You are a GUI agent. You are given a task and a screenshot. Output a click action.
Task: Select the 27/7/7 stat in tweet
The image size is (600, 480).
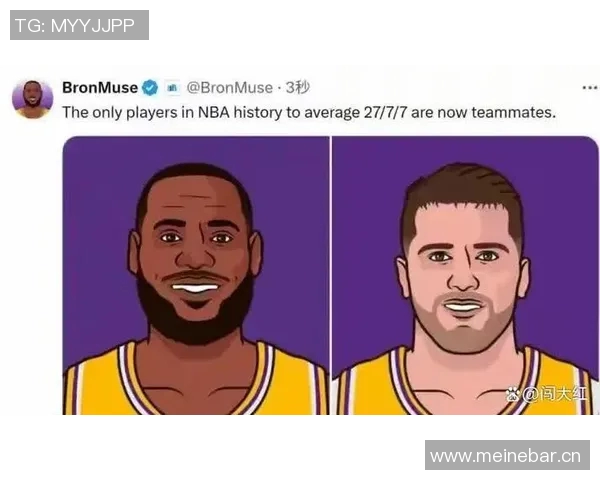(385, 113)
